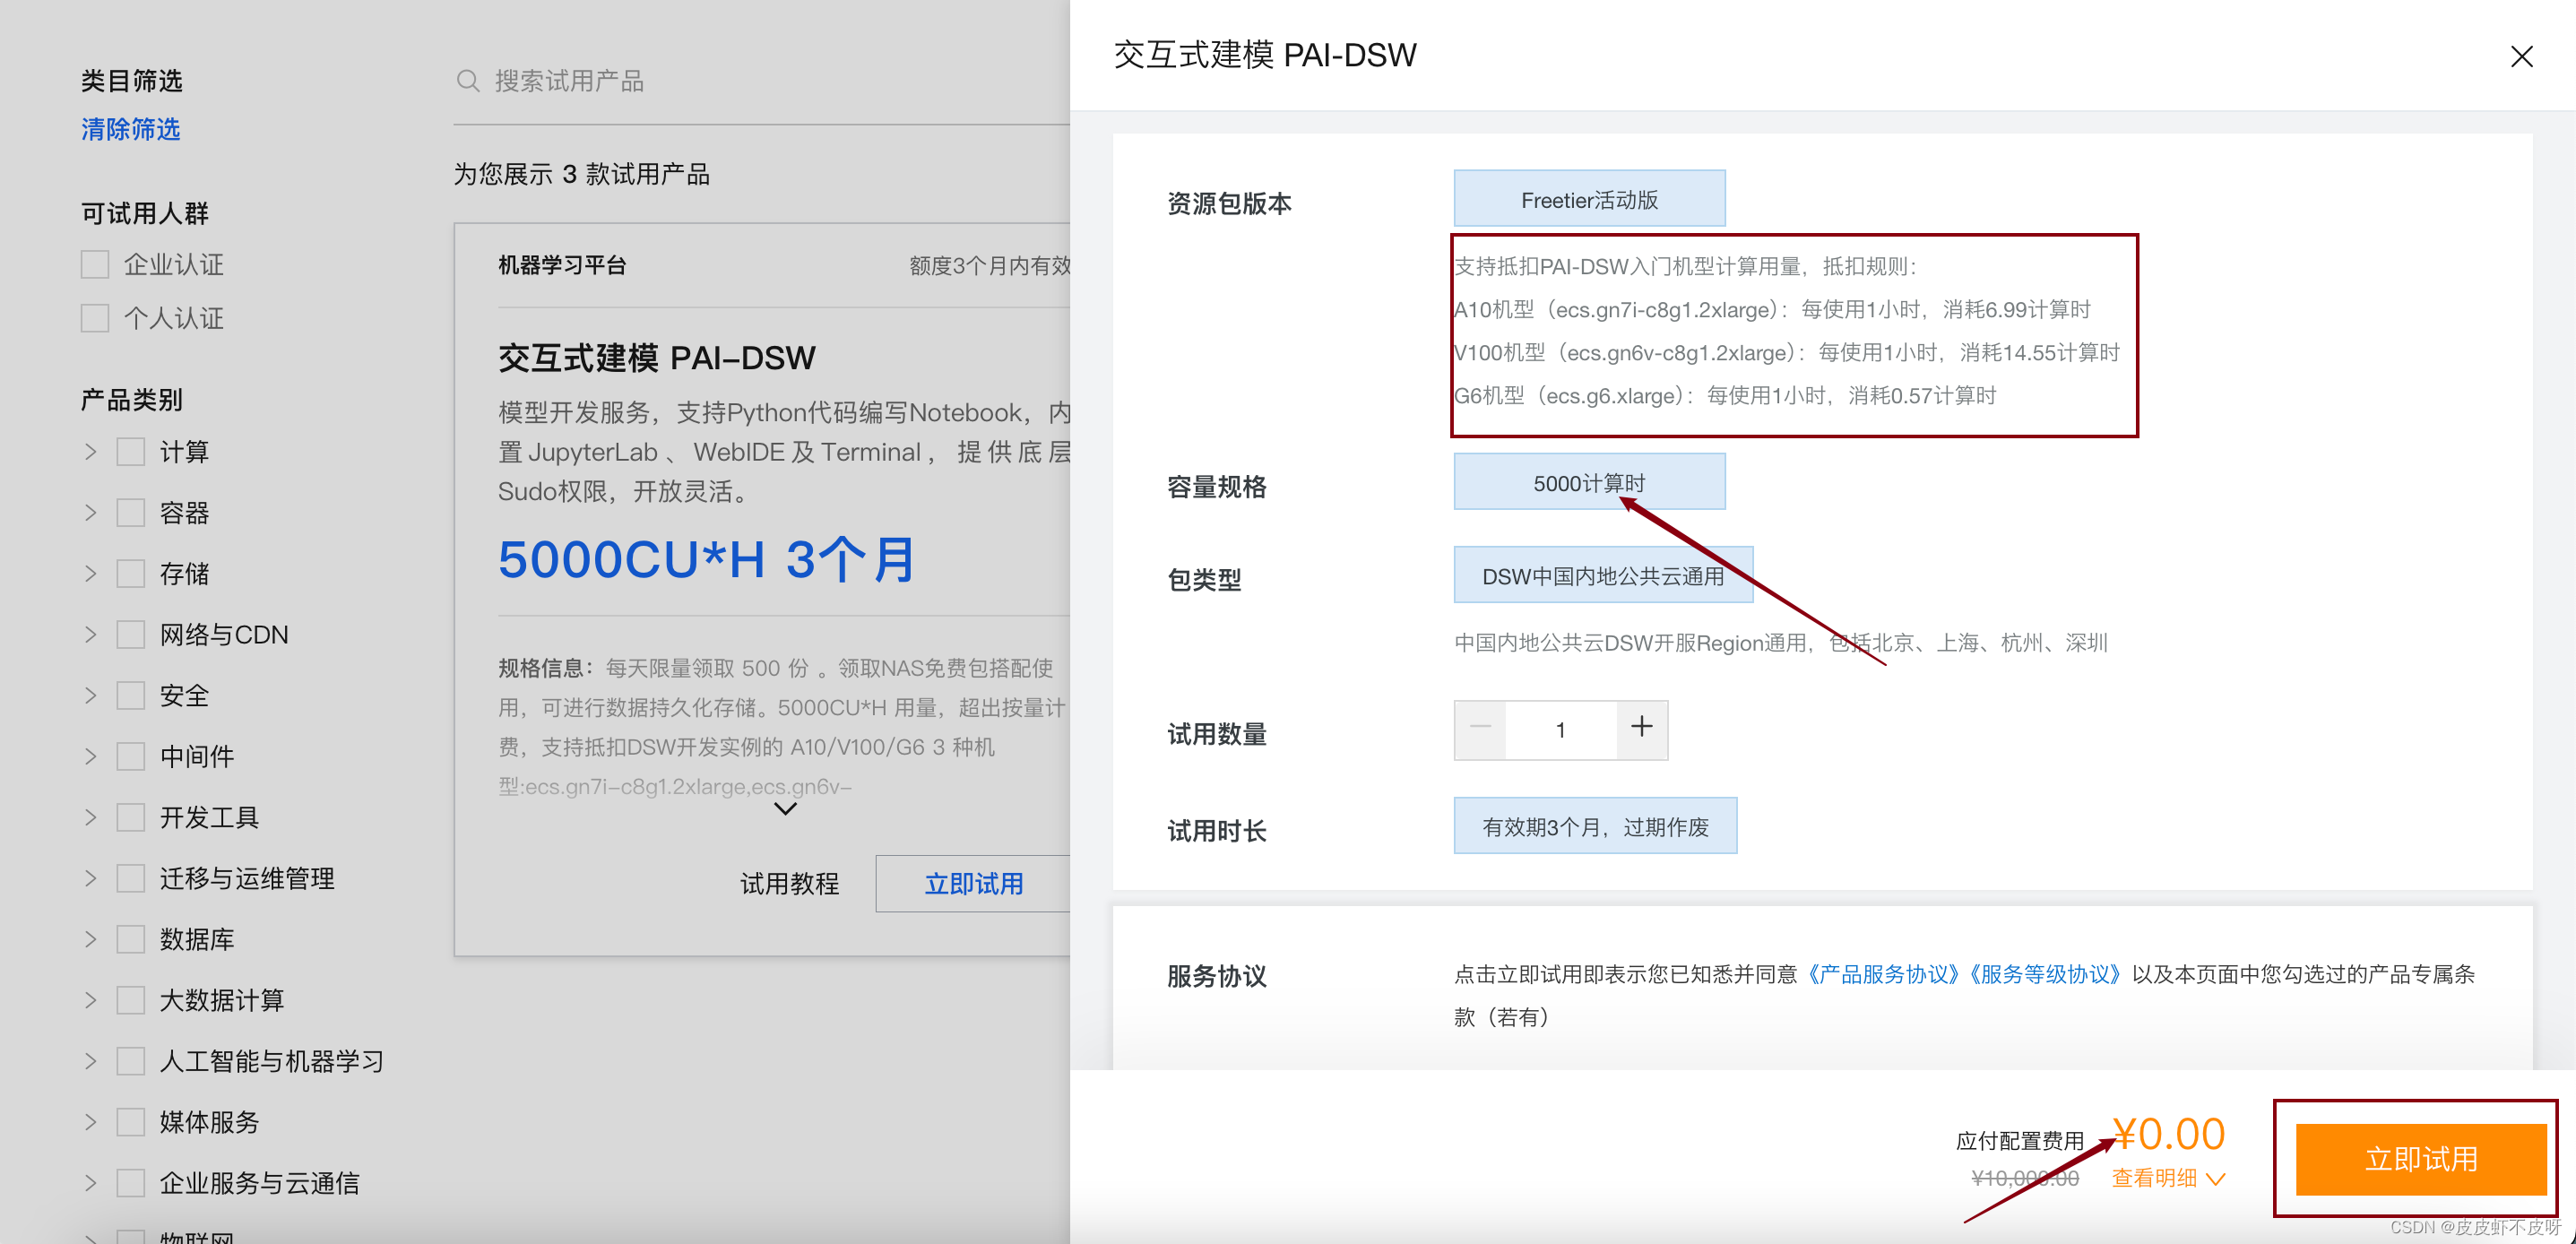Click the orange 立即试用 button
The image size is (2576, 1244).
[2421, 1159]
